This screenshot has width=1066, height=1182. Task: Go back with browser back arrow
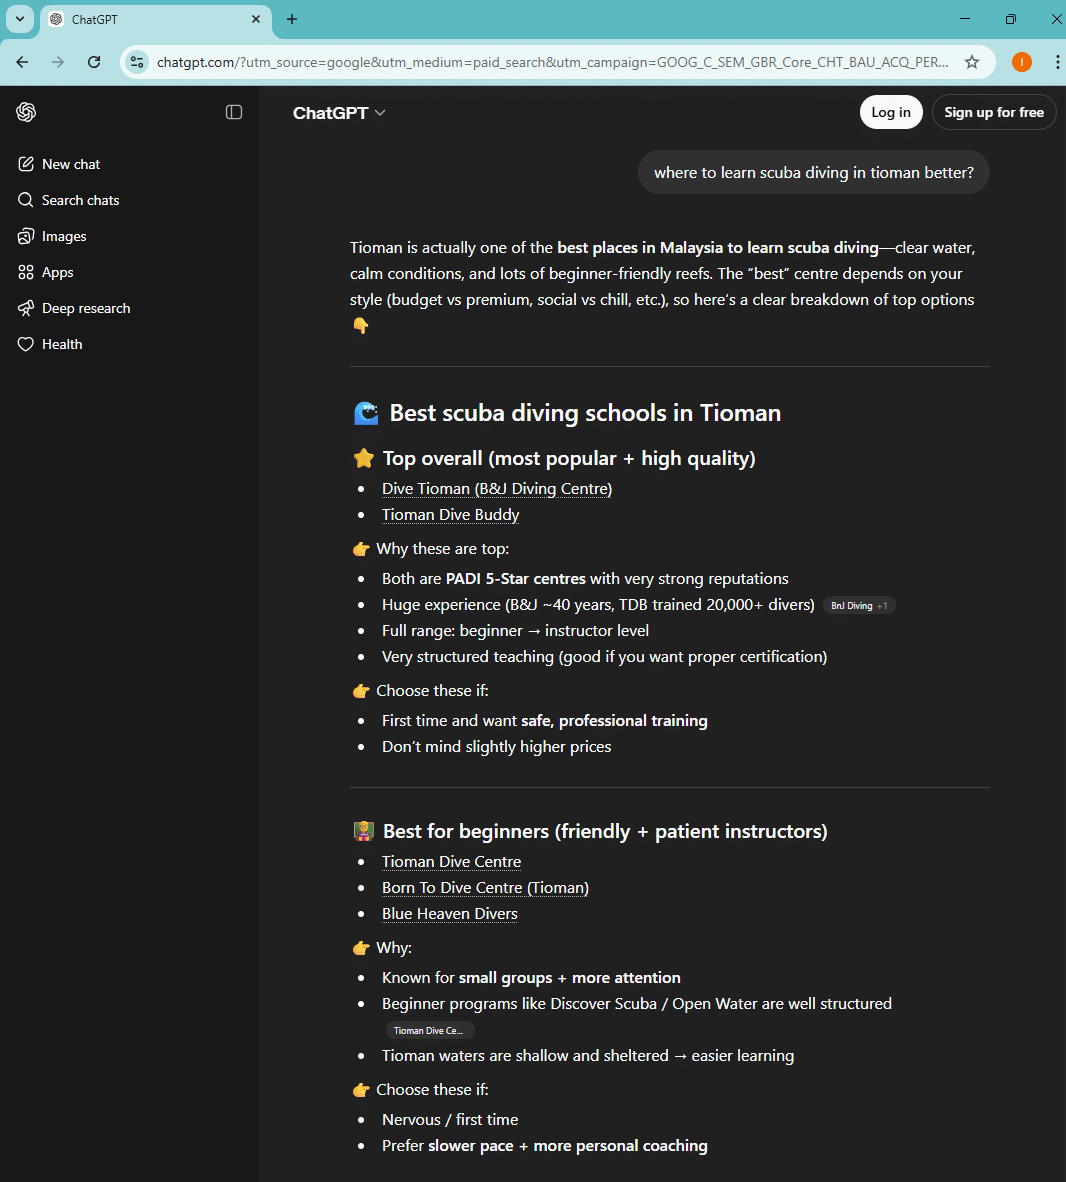[x=23, y=62]
